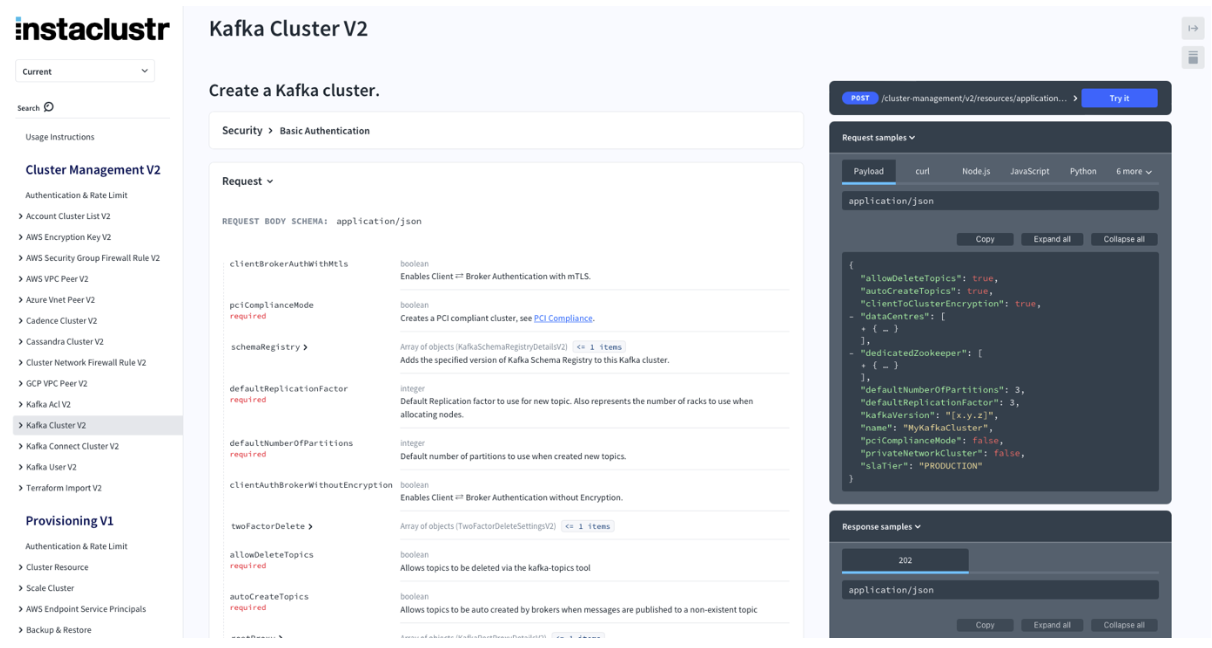1212x648 pixels.
Task: Open the 6 more languages dropdown
Action: point(1134,171)
